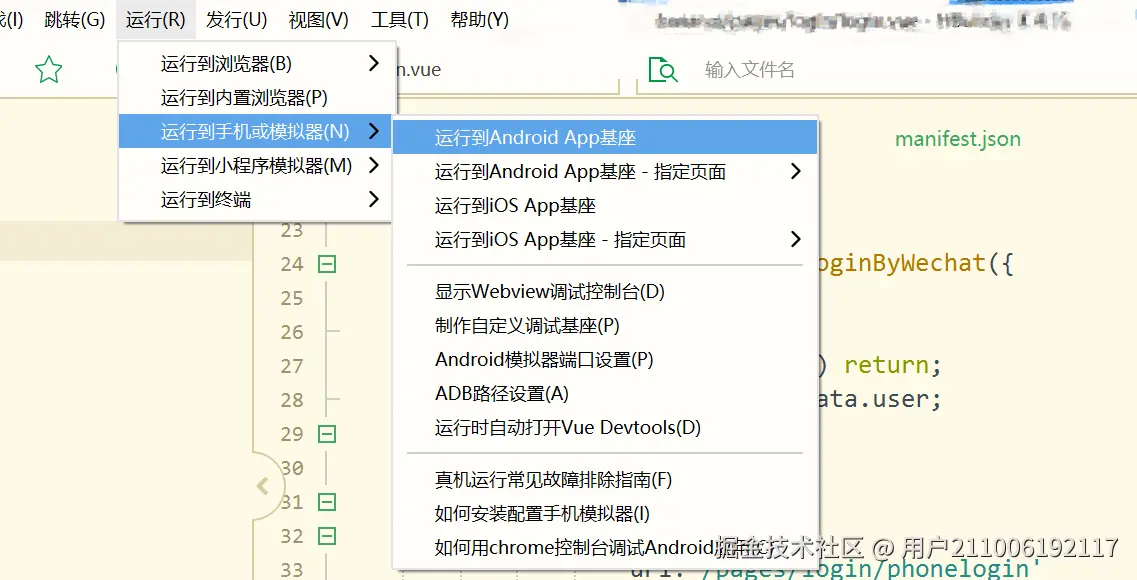The width and height of the screenshot is (1137, 580).
Task: Open the 视图(V) menu
Action: coord(318,20)
